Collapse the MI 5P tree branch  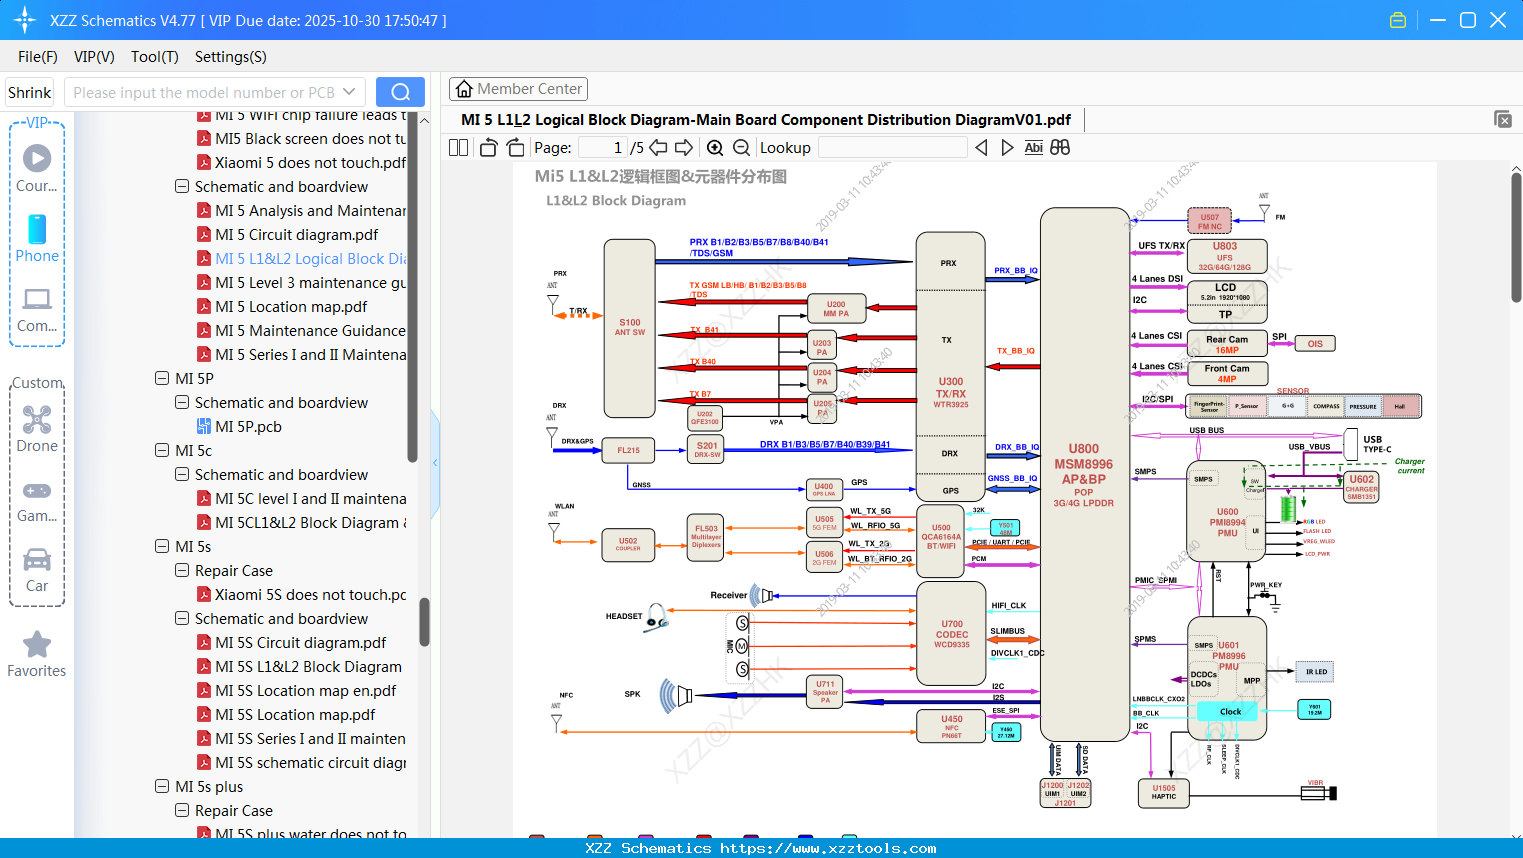161,378
